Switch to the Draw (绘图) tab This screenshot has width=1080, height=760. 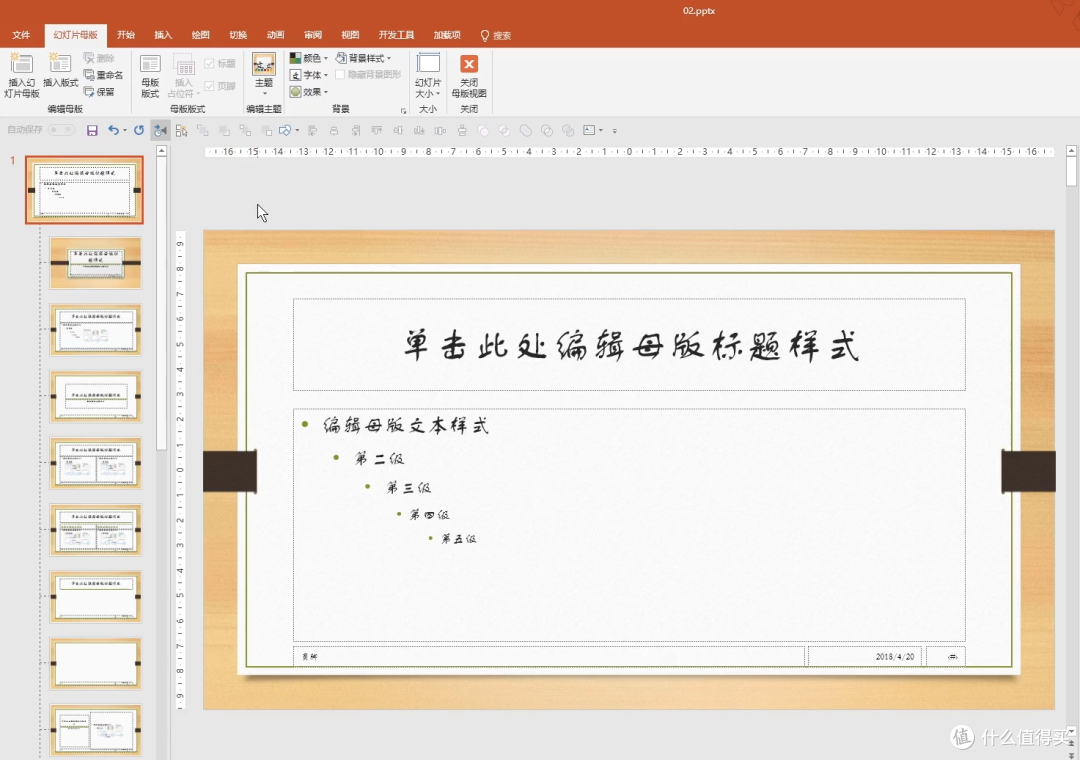pyautogui.click(x=200, y=35)
